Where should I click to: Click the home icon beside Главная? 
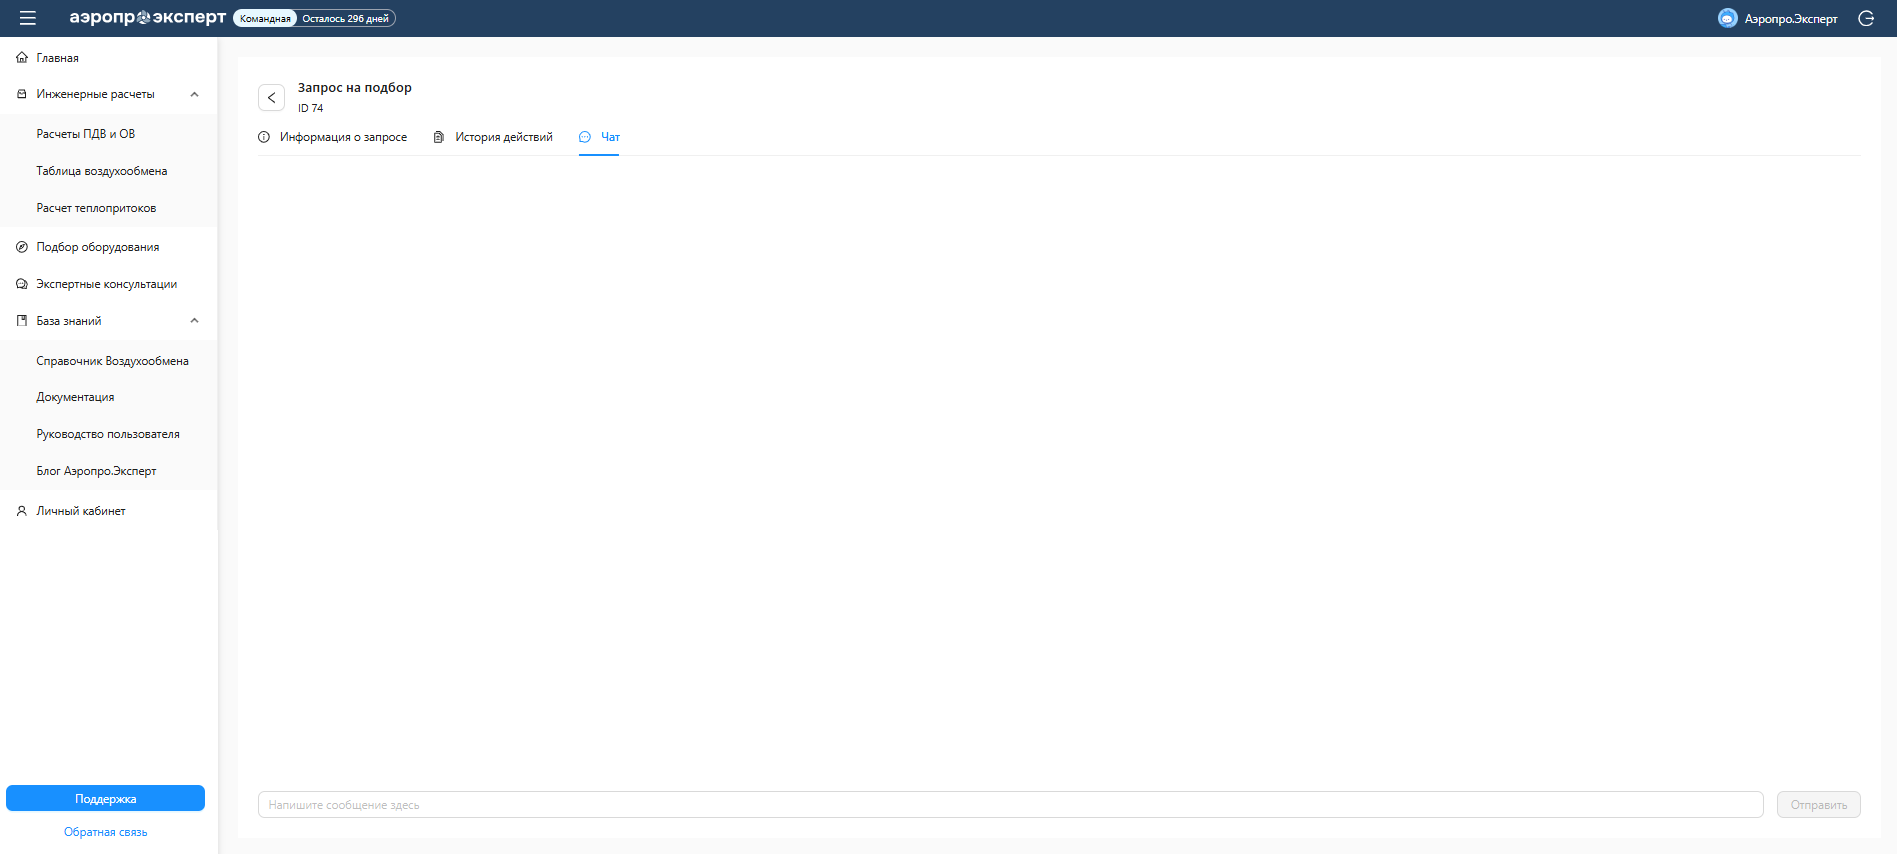[x=22, y=58]
